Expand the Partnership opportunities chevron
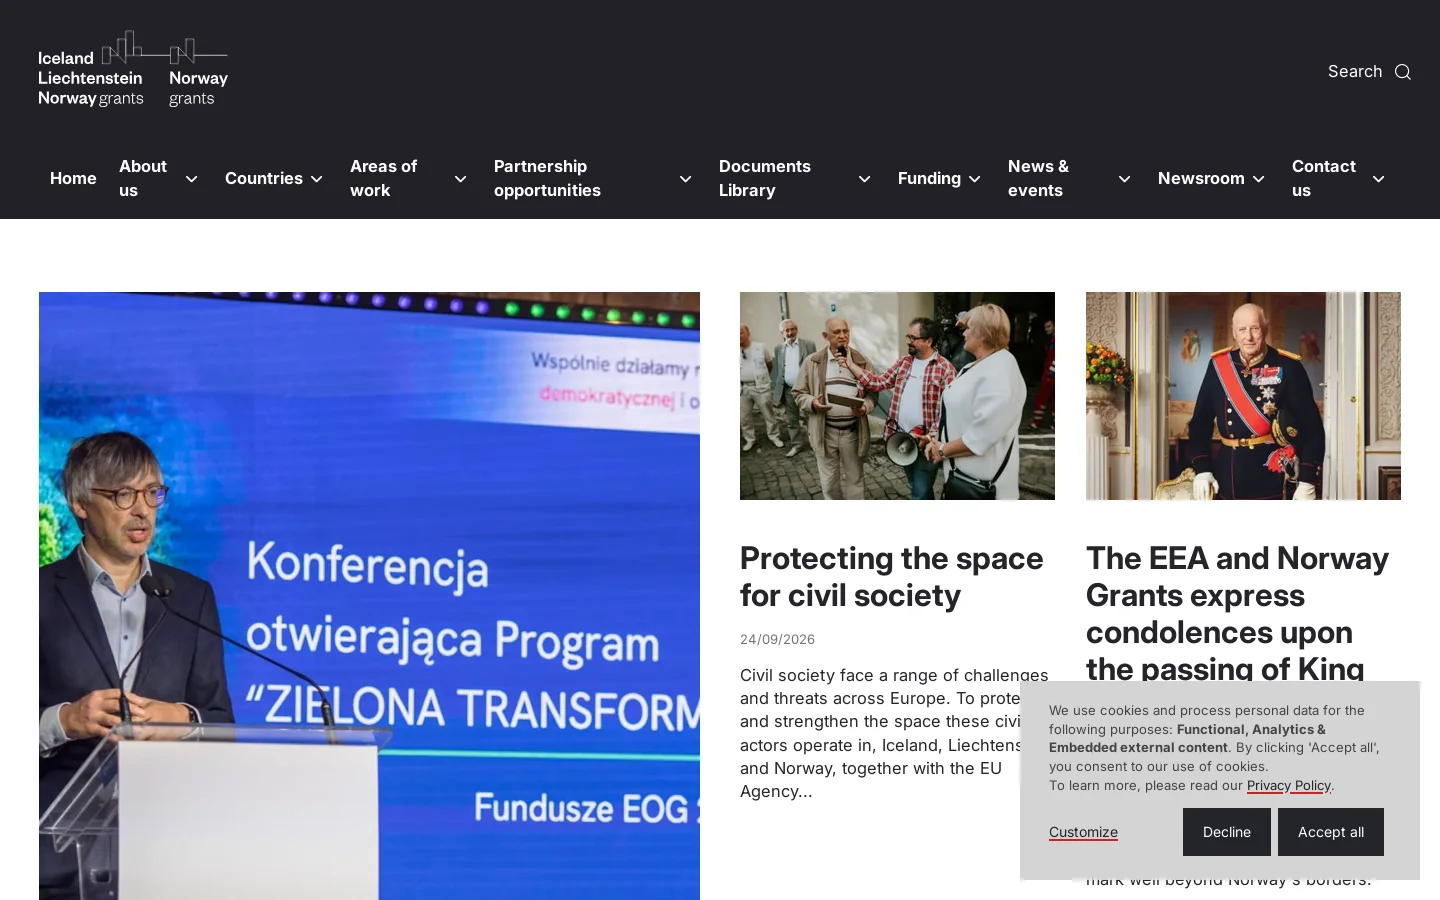 pos(686,179)
